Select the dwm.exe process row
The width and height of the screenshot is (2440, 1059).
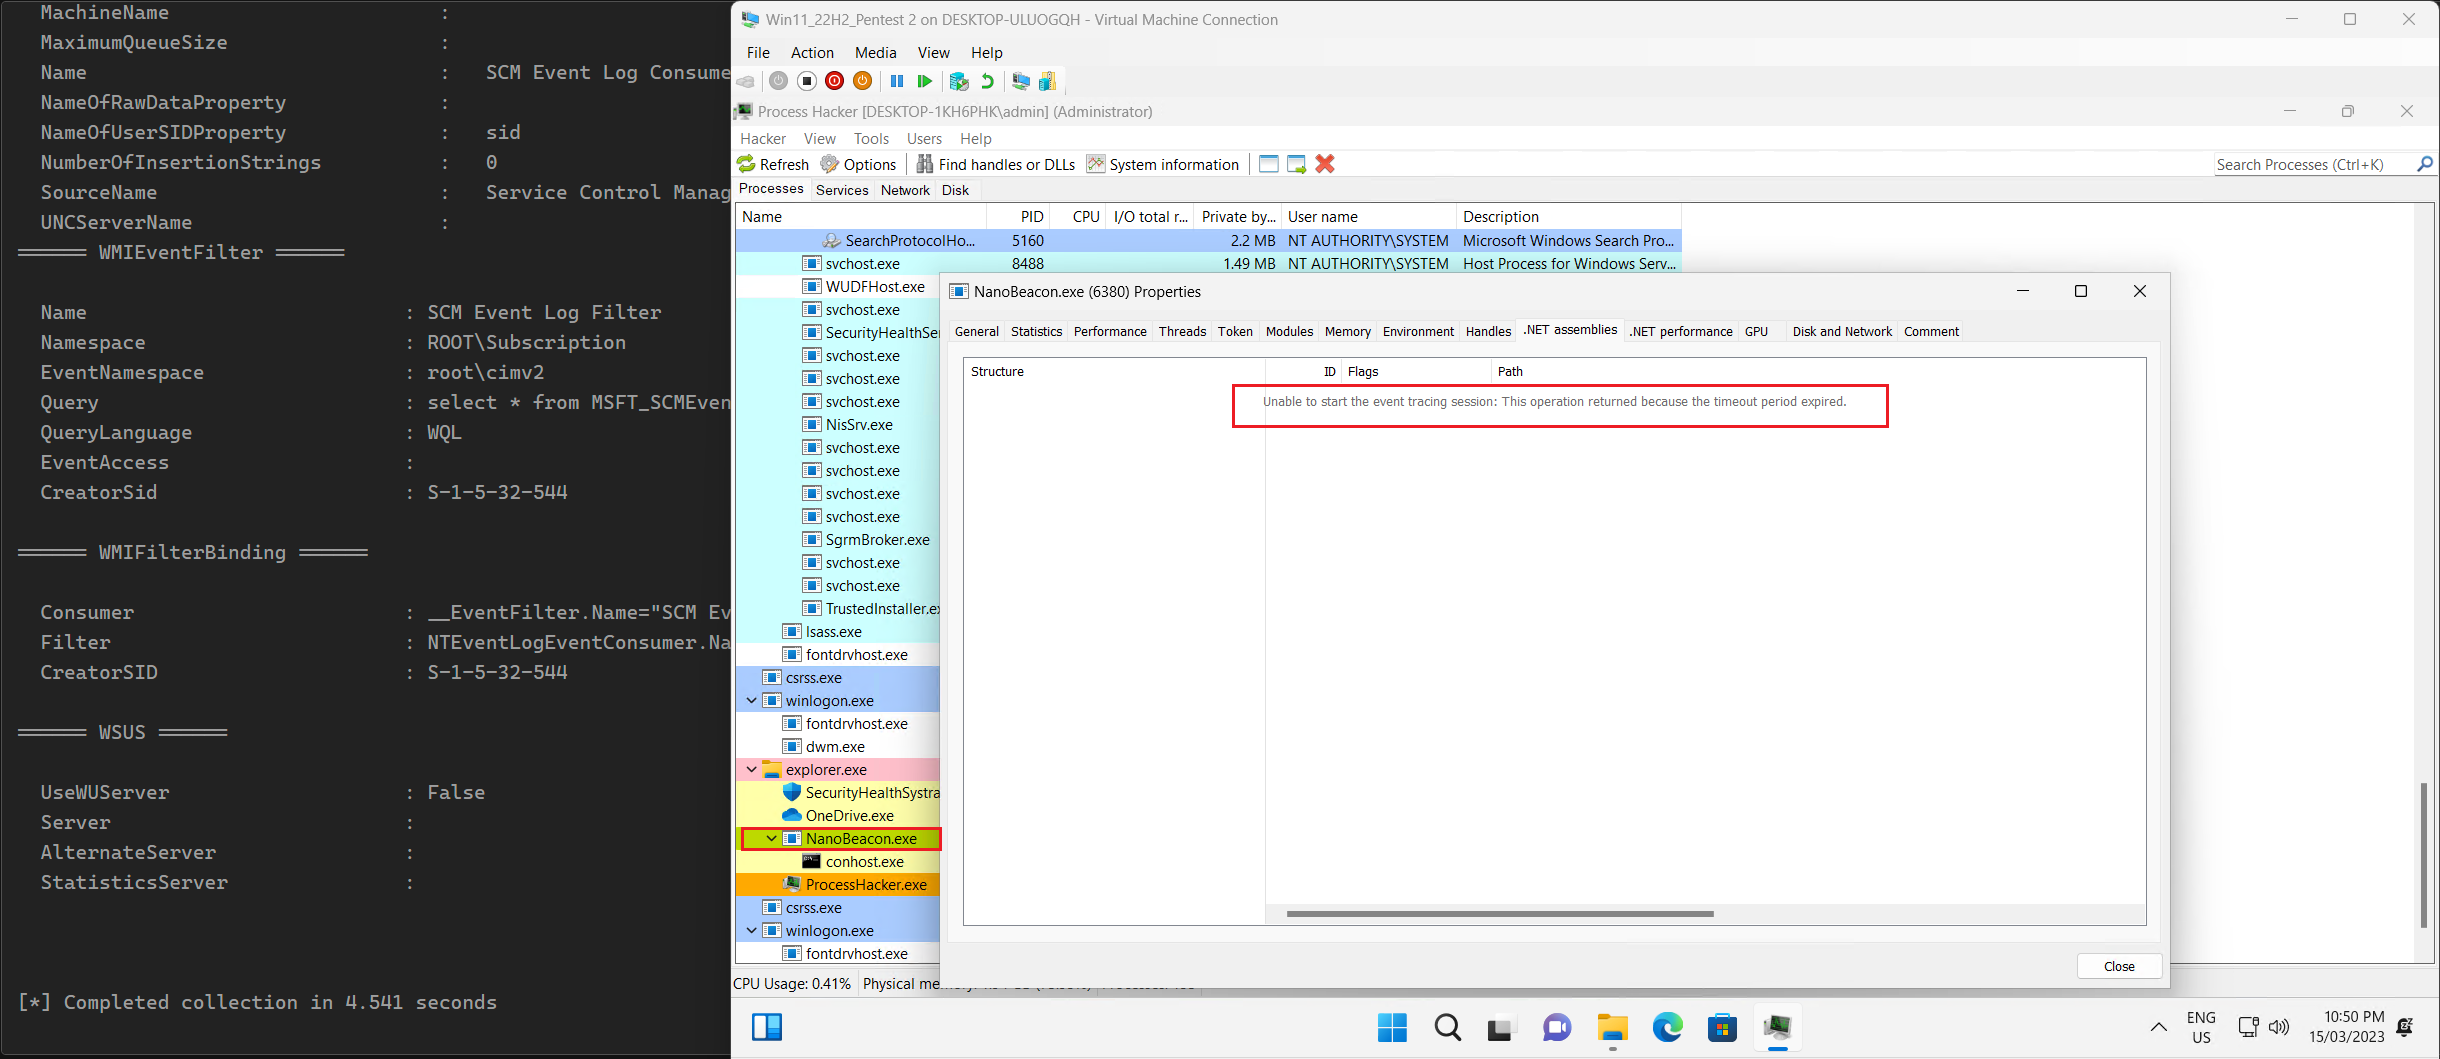pyautogui.click(x=838, y=746)
